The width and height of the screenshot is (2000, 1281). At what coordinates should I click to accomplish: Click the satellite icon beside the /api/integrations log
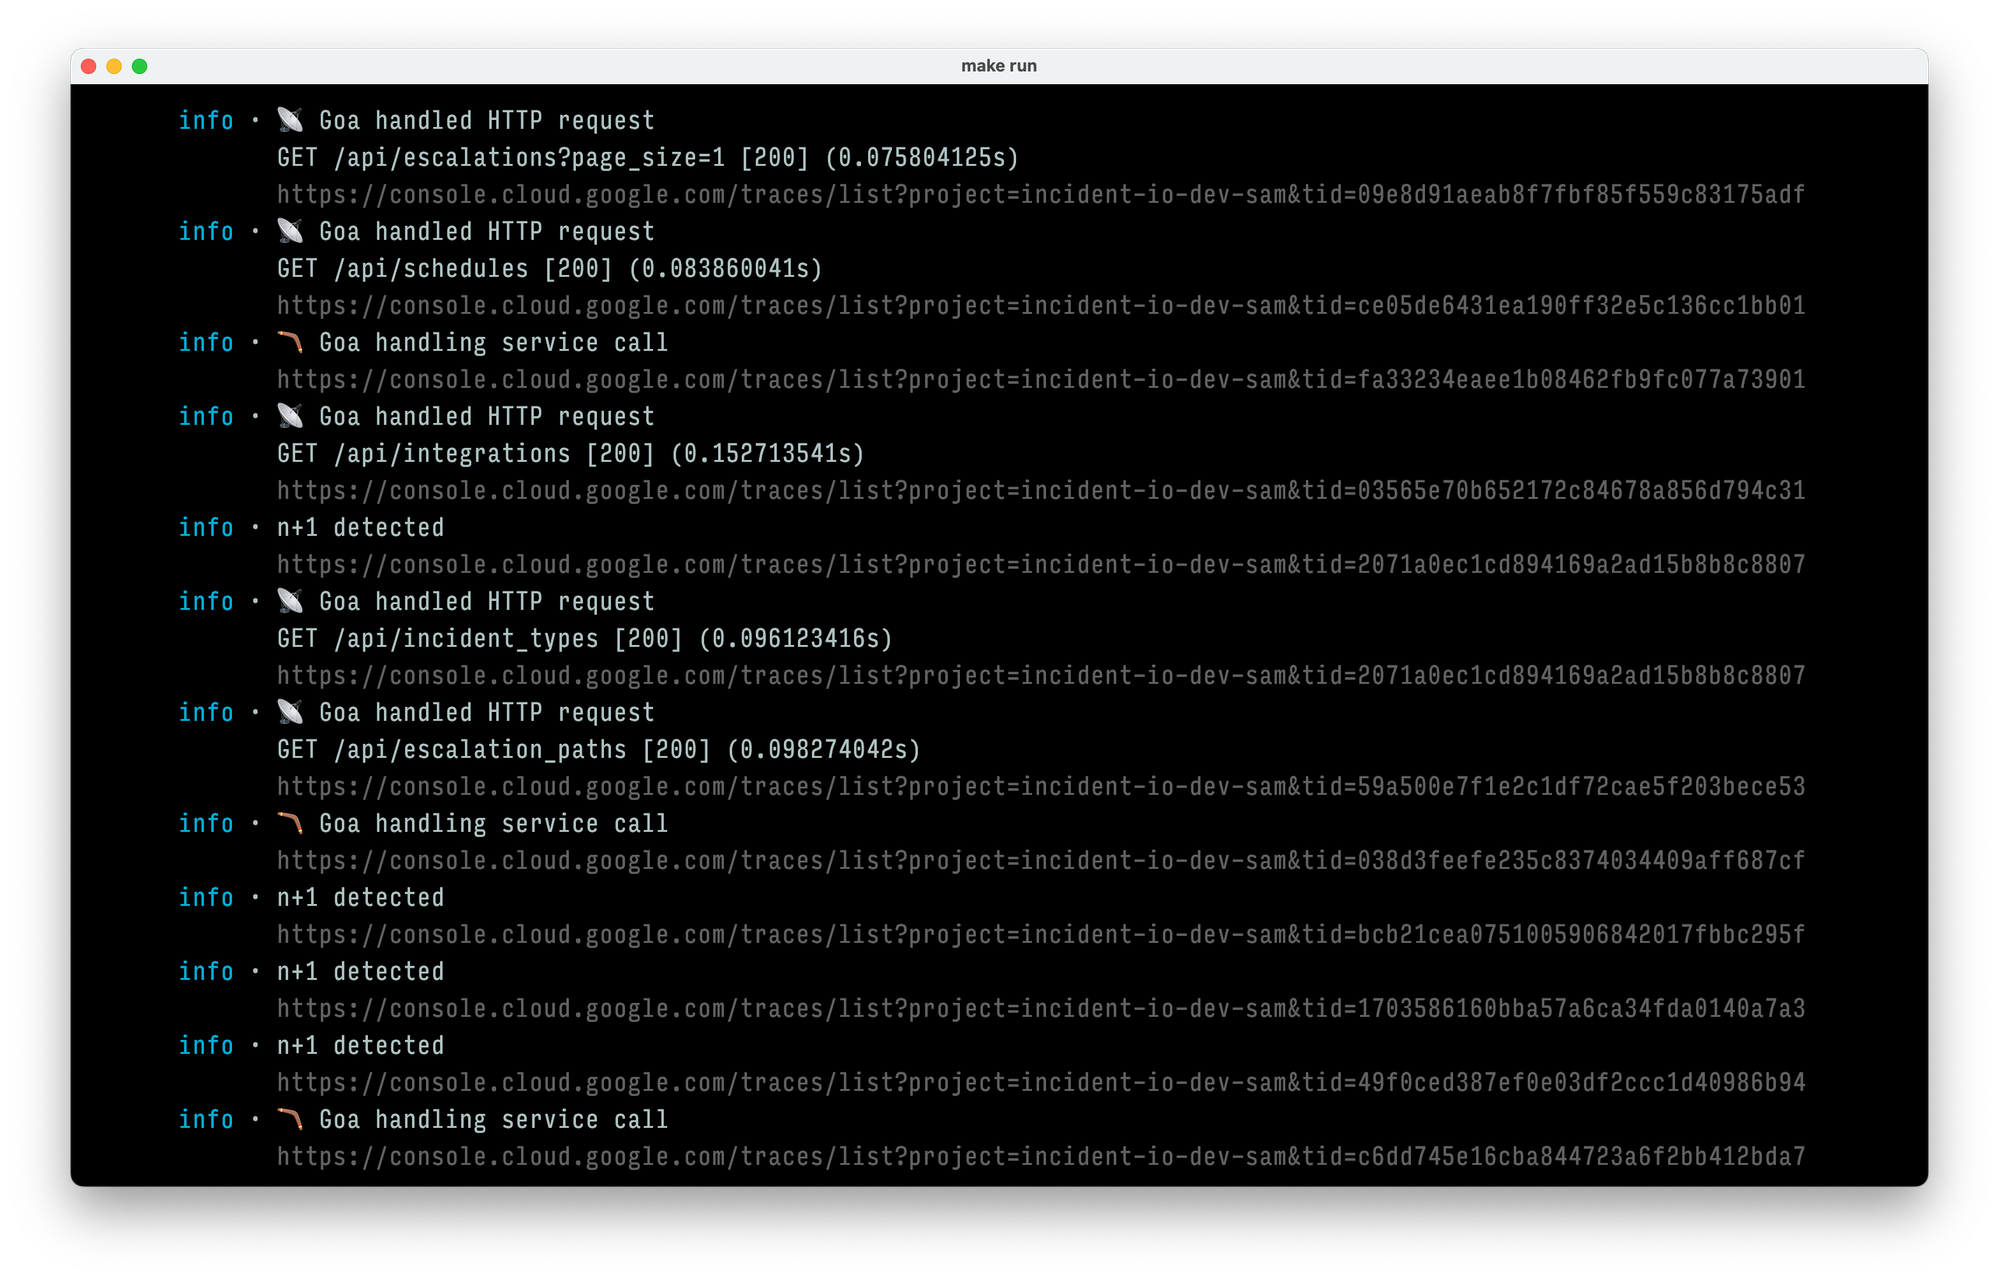290,416
